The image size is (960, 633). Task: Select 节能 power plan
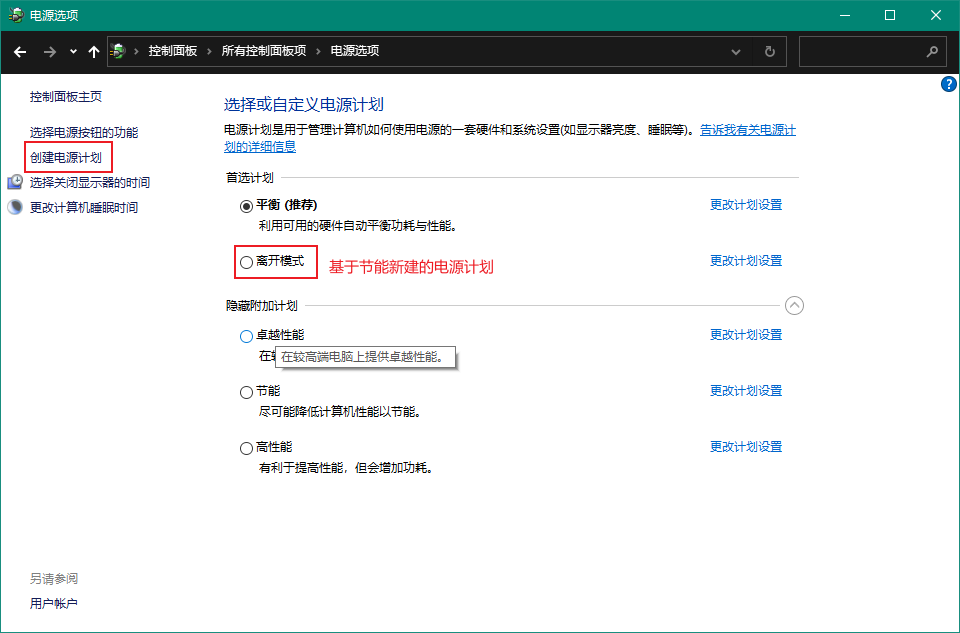tap(246, 392)
